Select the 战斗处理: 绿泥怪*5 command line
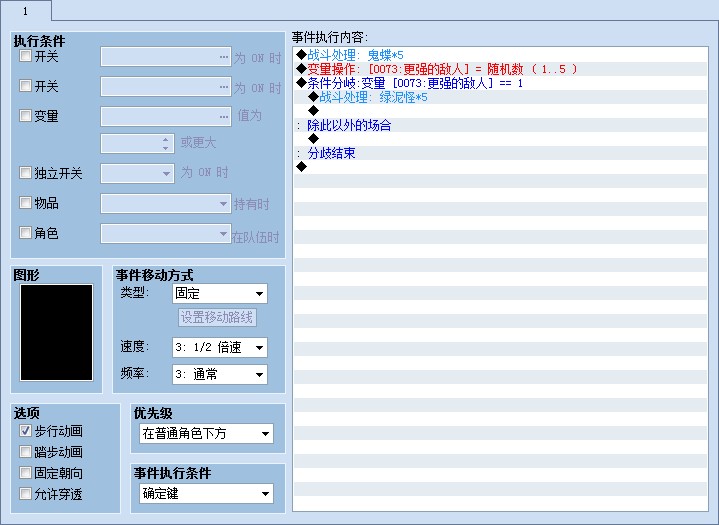This screenshot has width=719, height=525. coord(500,97)
